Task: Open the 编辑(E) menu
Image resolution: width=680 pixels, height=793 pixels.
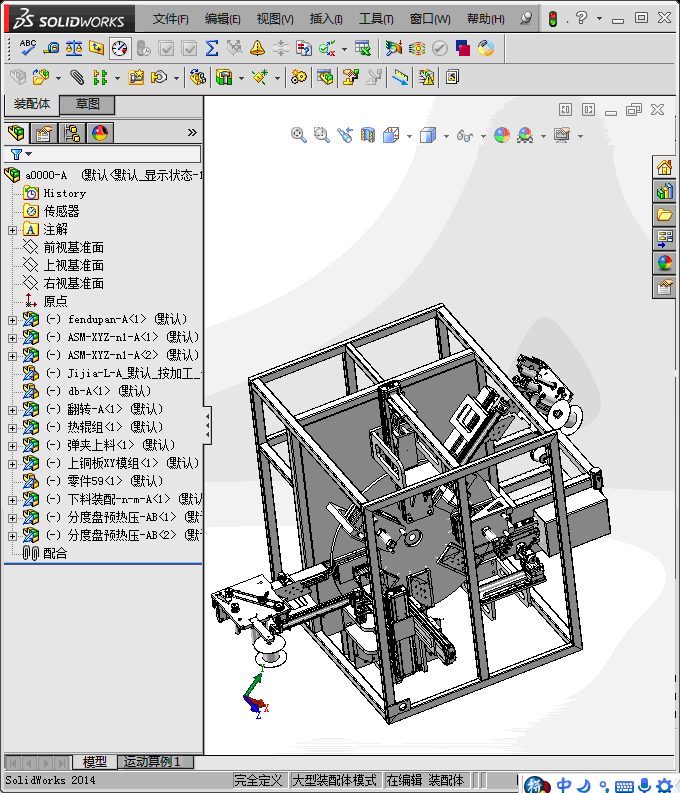Action: point(222,19)
